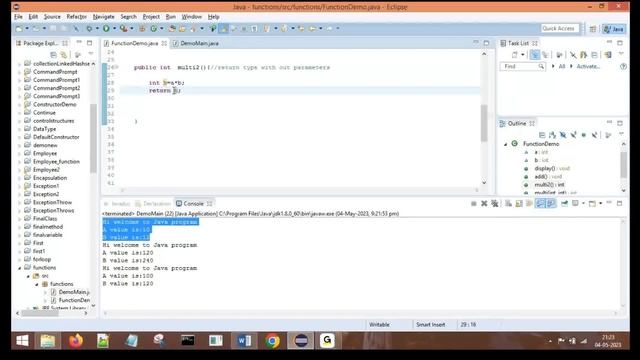Select display() : void in Outline
640x360 pixels.
tap(552, 169)
